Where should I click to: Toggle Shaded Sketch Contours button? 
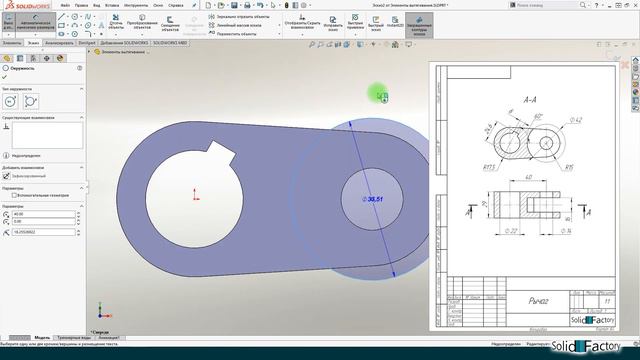419,25
